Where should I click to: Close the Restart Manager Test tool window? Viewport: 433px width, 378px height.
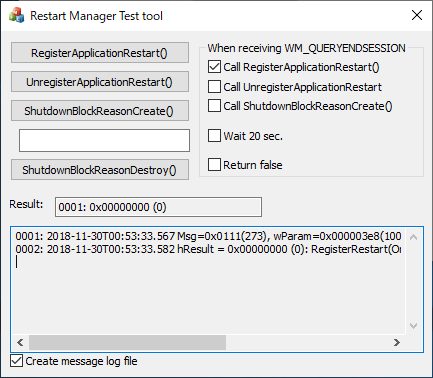[417, 15]
